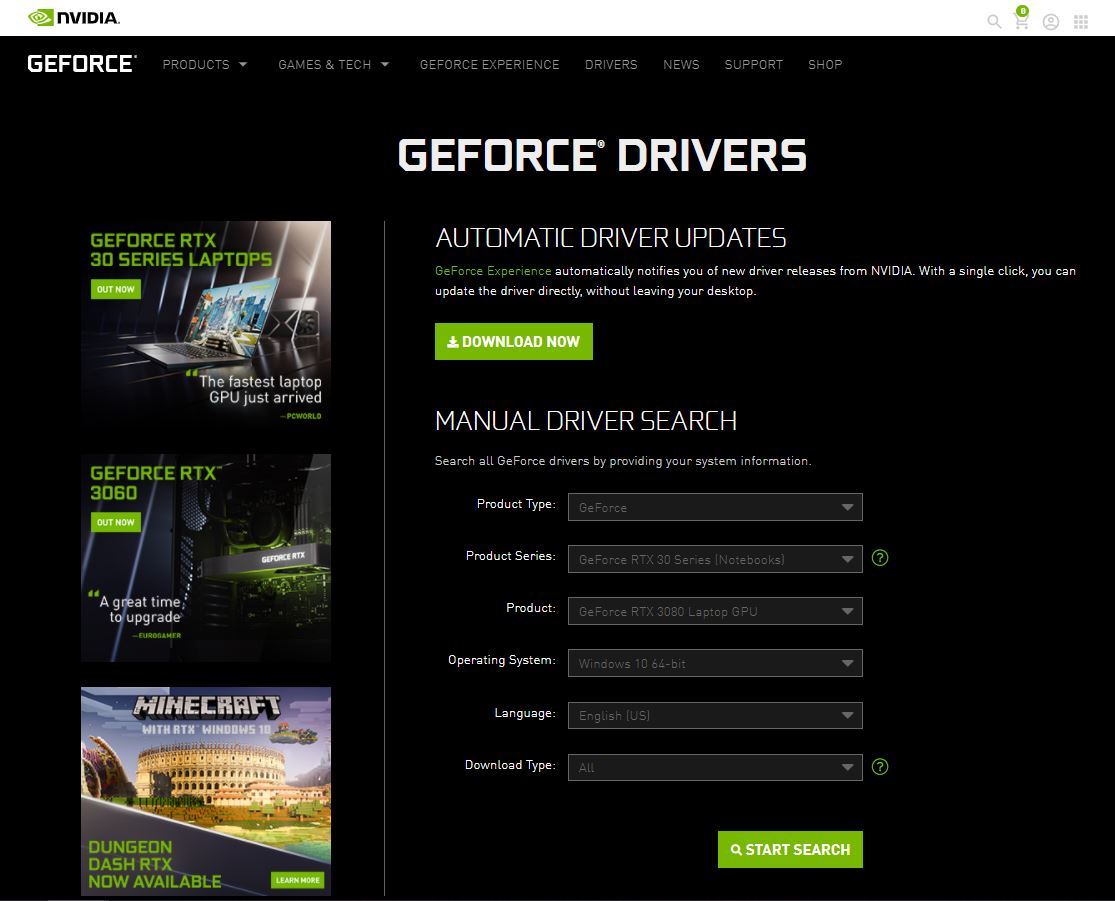The width and height of the screenshot is (1115, 901).
Task: Select the DRIVERS menu item
Action: pos(611,64)
